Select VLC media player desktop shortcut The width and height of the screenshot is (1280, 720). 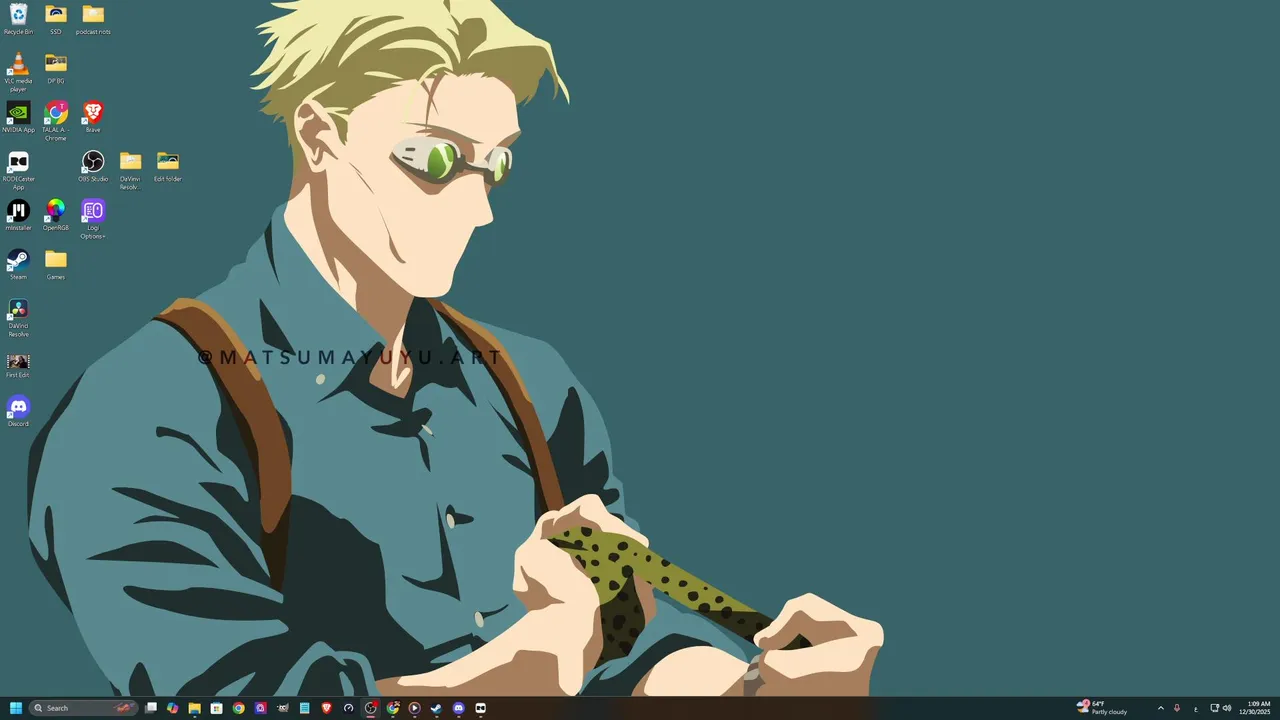point(18,72)
